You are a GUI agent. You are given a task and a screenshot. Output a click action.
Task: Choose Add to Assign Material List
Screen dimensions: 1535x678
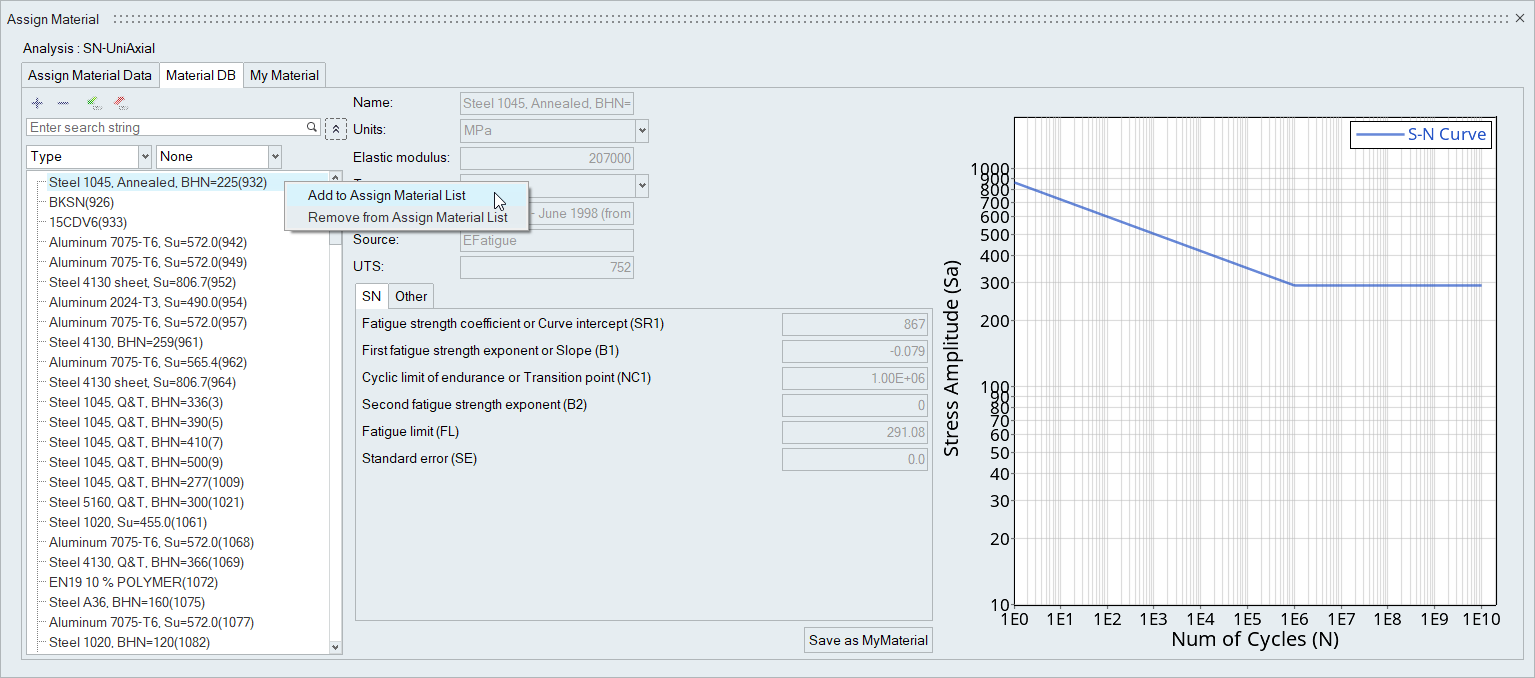[386, 195]
